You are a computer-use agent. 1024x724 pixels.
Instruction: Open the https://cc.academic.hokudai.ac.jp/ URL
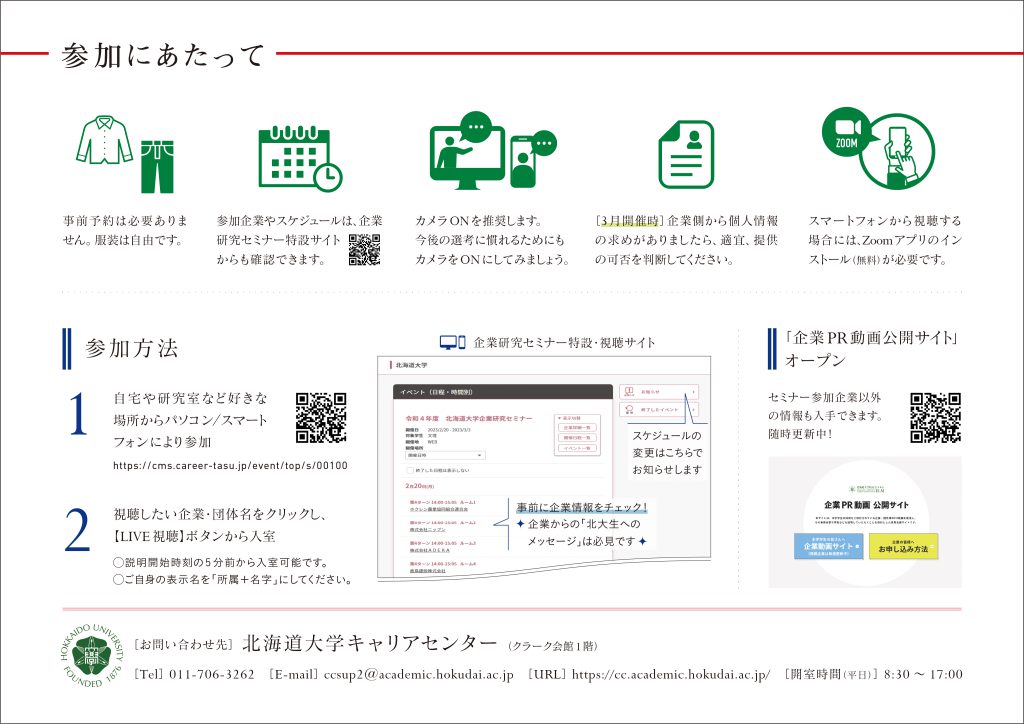coord(671,674)
